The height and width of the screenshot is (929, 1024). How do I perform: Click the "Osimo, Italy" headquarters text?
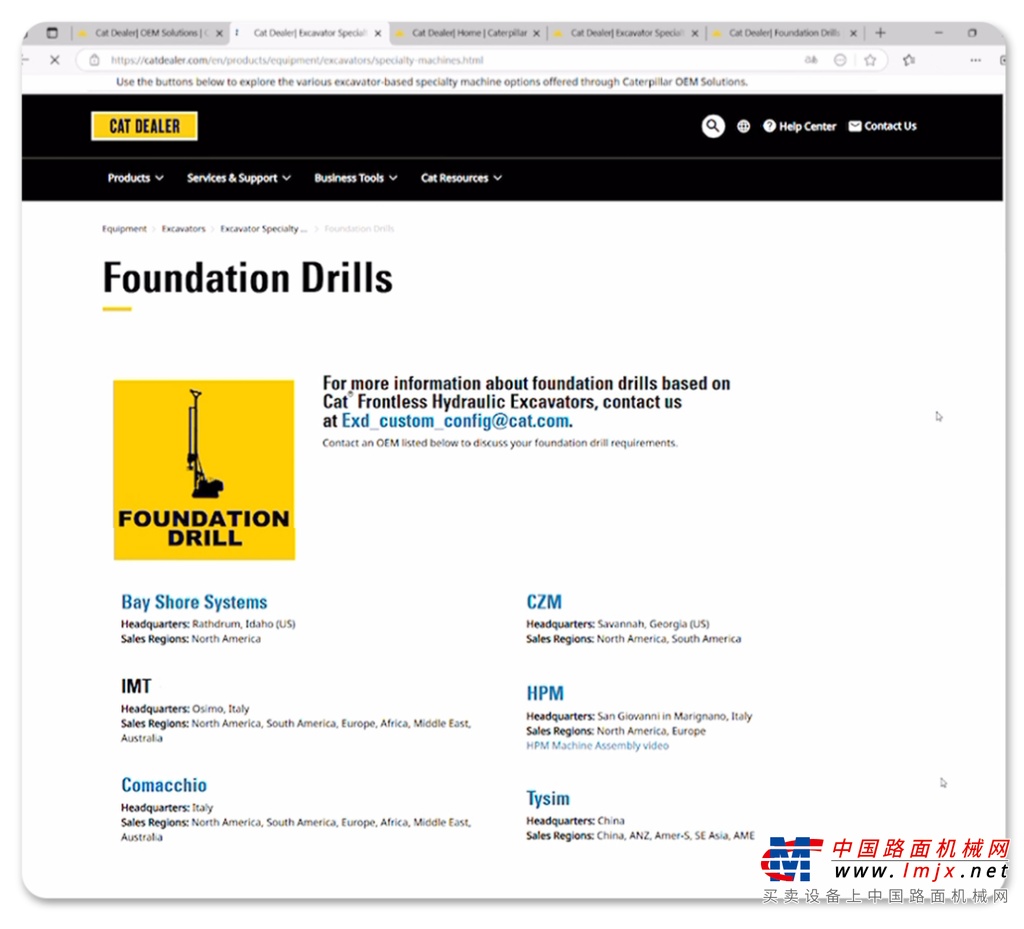pyautogui.click(x=221, y=709)
